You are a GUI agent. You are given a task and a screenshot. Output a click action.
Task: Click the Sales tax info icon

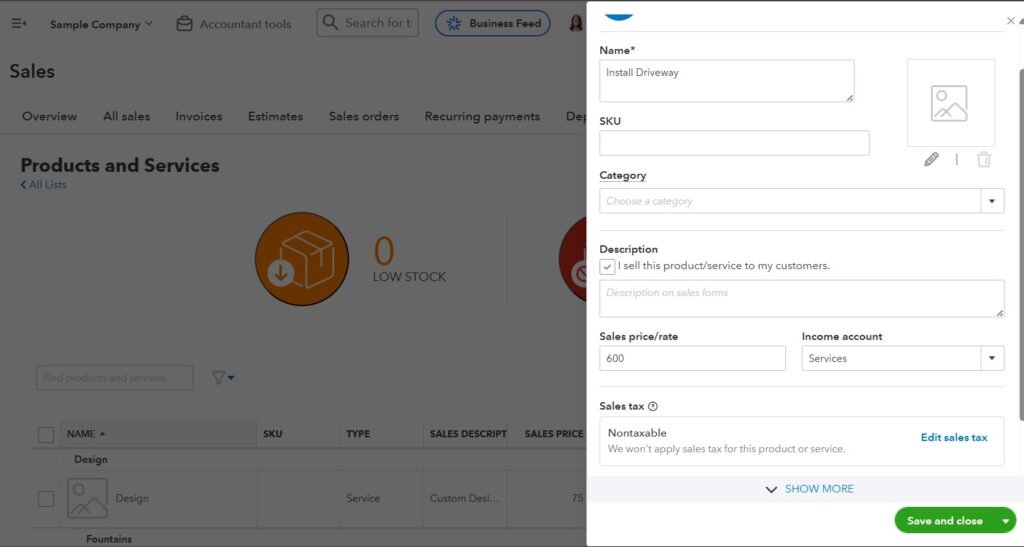(653, 407)
